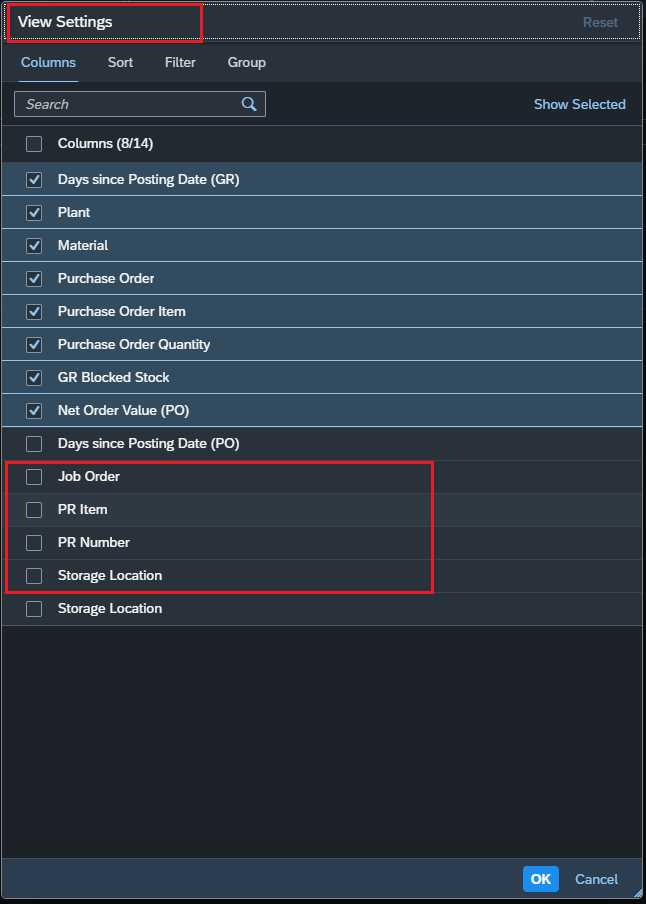Enable the Job Order column
Viewport: 646px width, 904px height.
click(34, 477)
